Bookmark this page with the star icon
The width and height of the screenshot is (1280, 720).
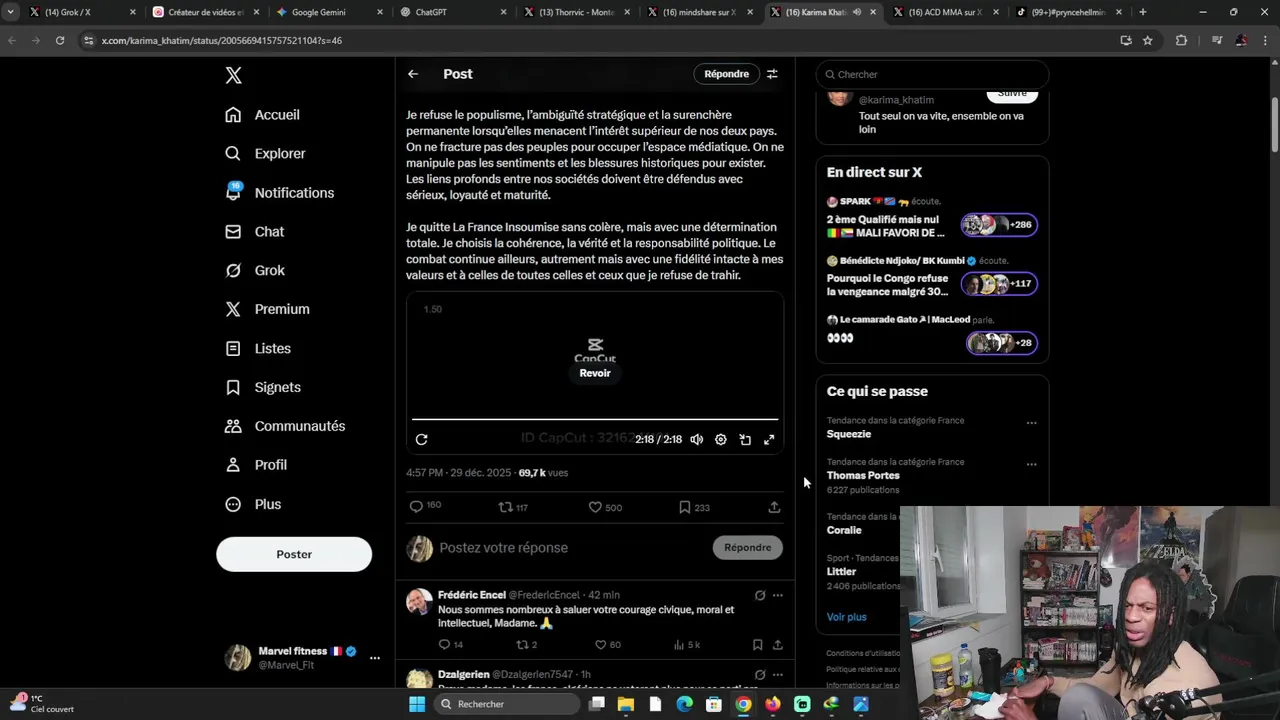point(1148,40)
